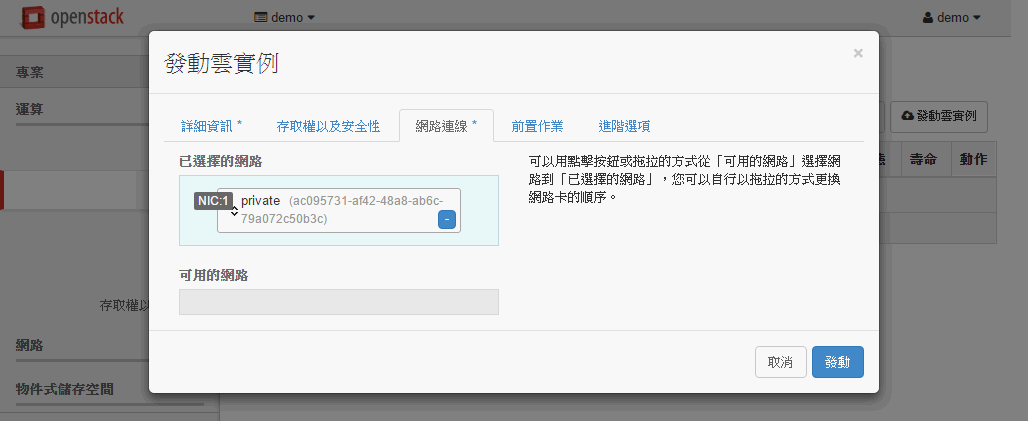This screenshot has width=1028, height=421.
Task: Show the 進階選項 tab
Action: click(x=624, y=126)
